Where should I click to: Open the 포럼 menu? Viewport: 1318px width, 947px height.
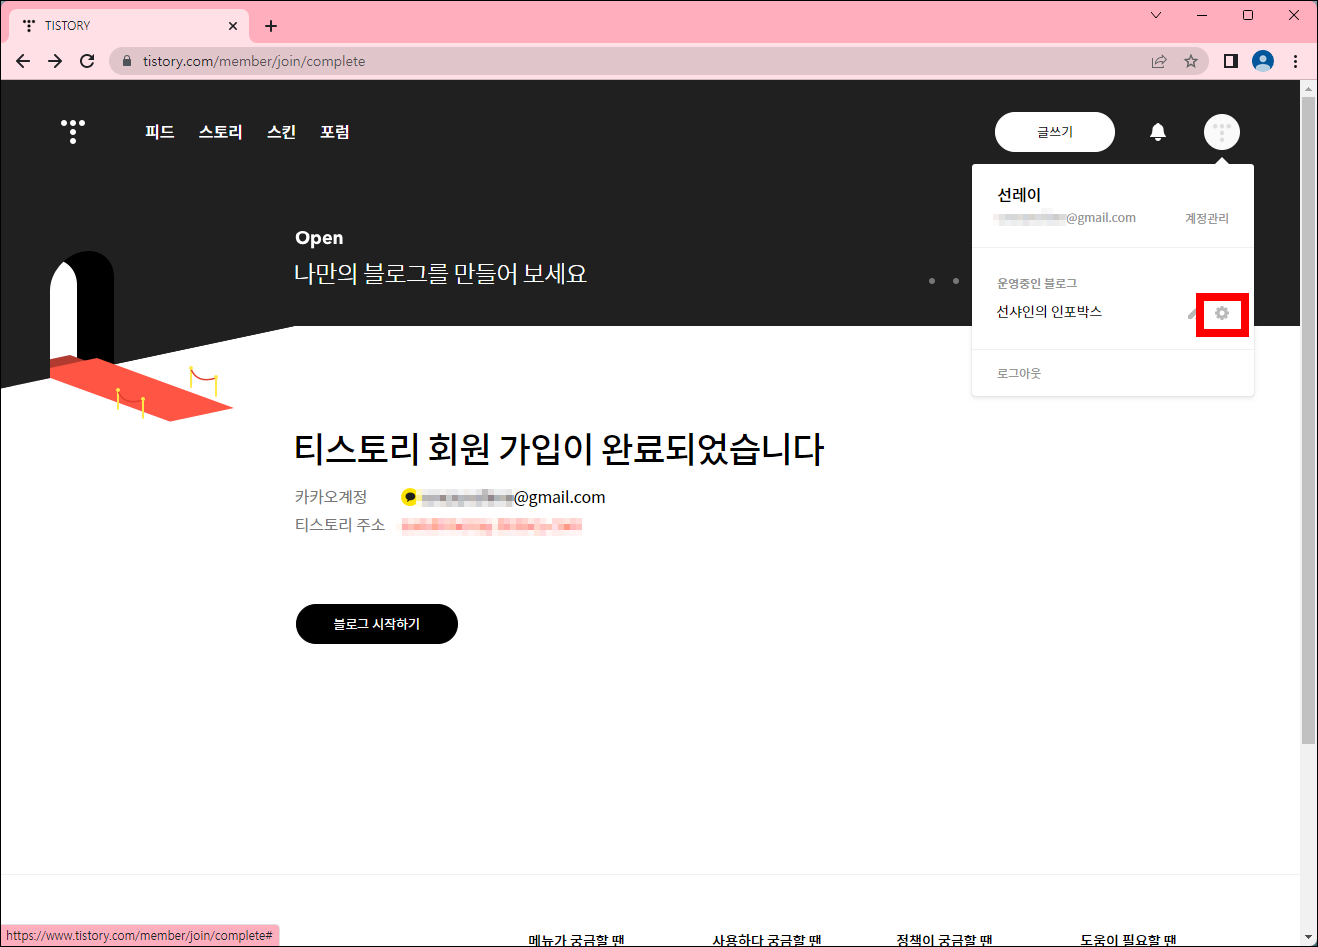[335, 132]
